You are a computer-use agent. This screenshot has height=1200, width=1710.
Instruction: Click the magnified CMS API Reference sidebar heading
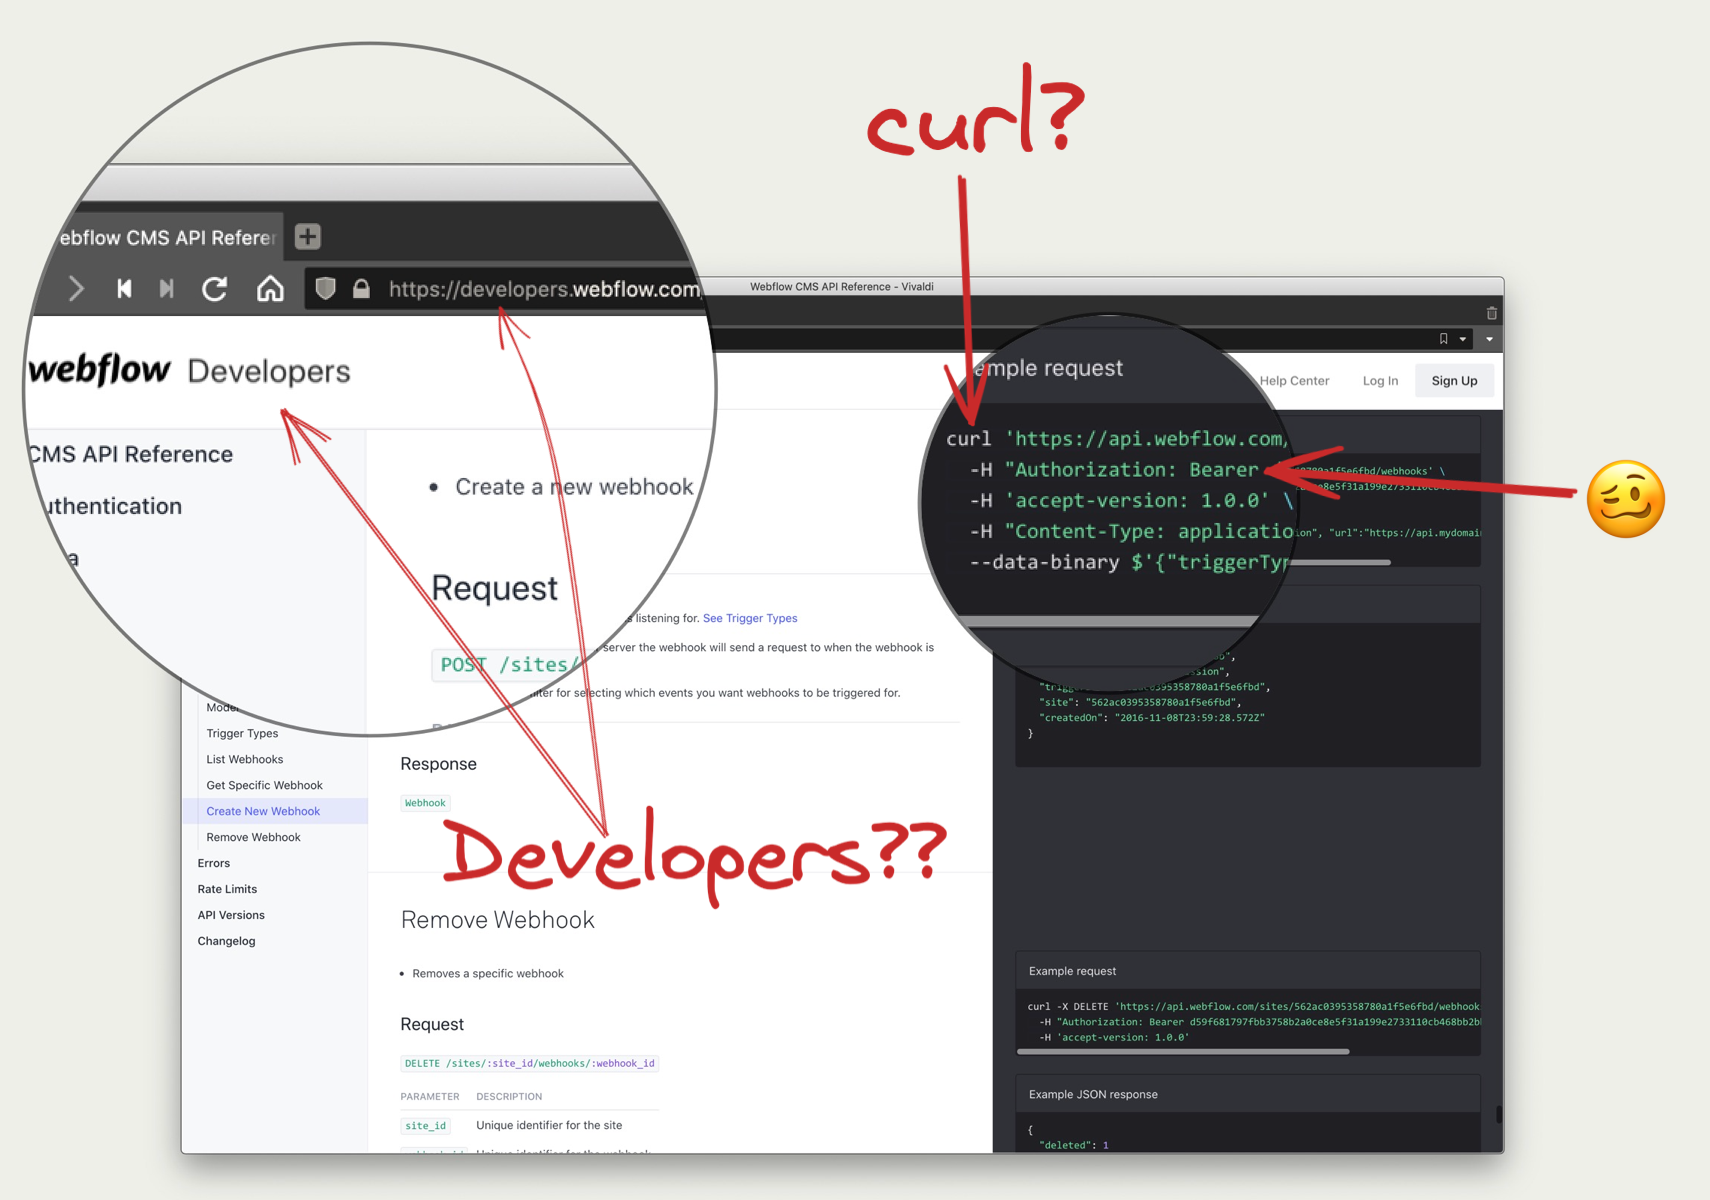click(x=131, y=455)
